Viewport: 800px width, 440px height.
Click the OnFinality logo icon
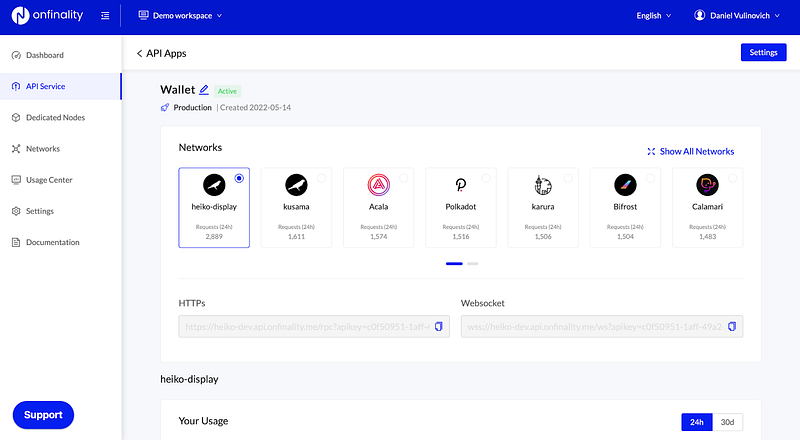click(20, 15)
